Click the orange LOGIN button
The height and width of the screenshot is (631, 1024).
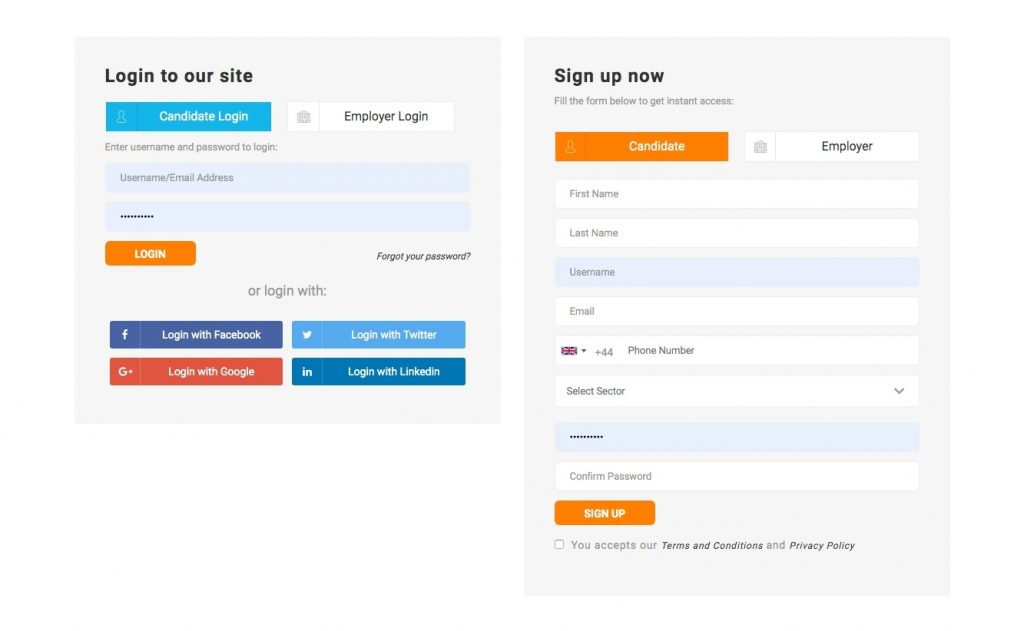150,253
